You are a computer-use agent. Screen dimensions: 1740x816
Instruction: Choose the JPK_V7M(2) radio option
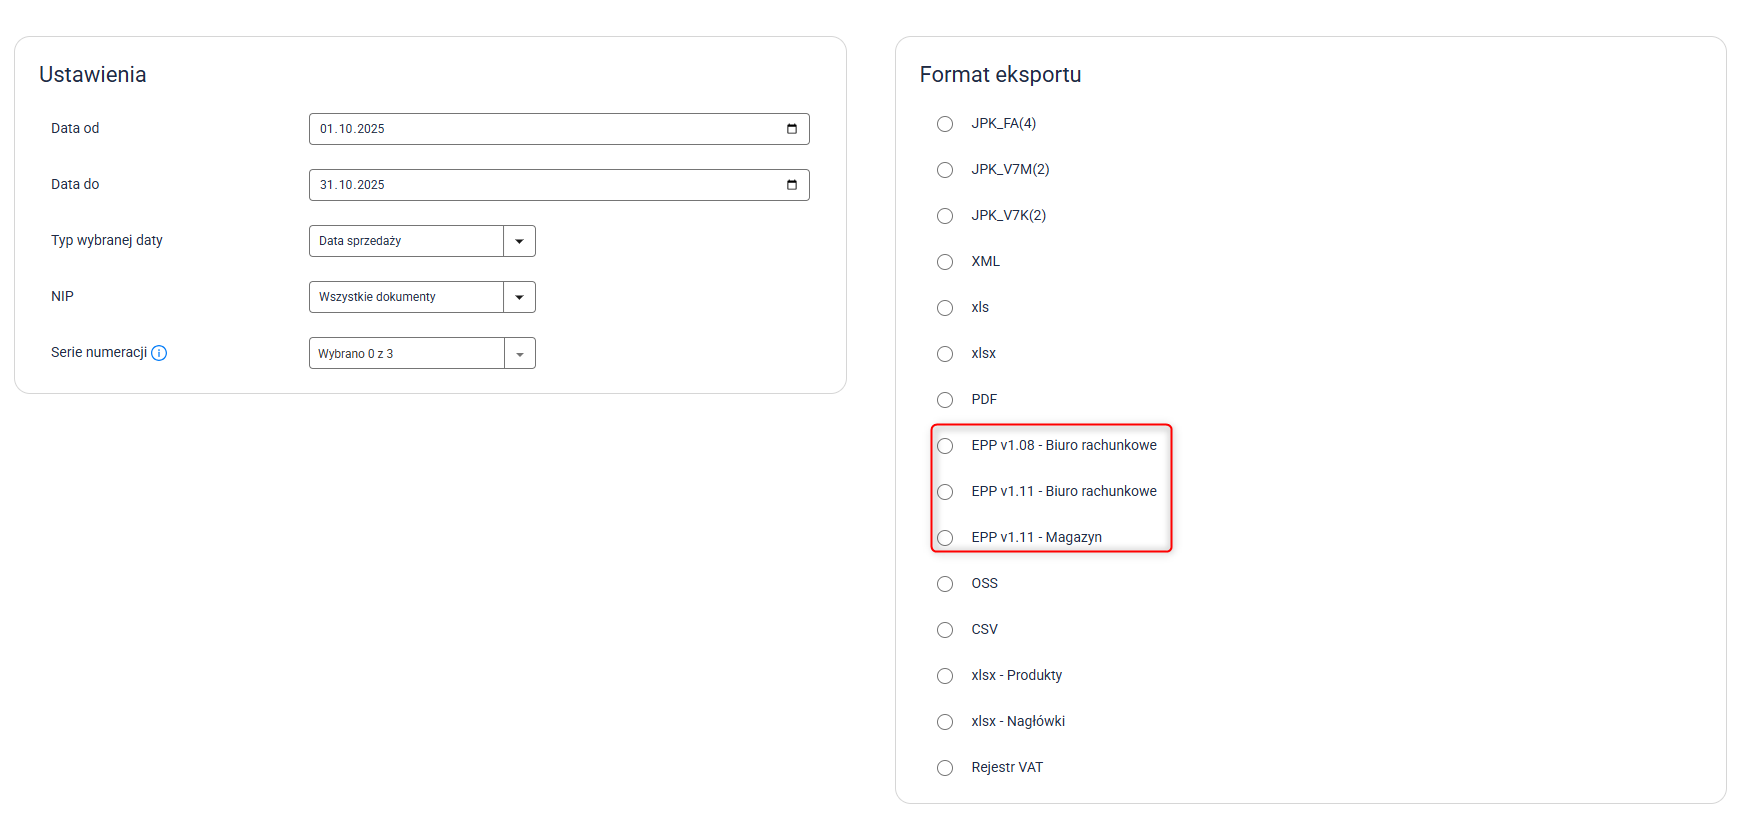945,170
